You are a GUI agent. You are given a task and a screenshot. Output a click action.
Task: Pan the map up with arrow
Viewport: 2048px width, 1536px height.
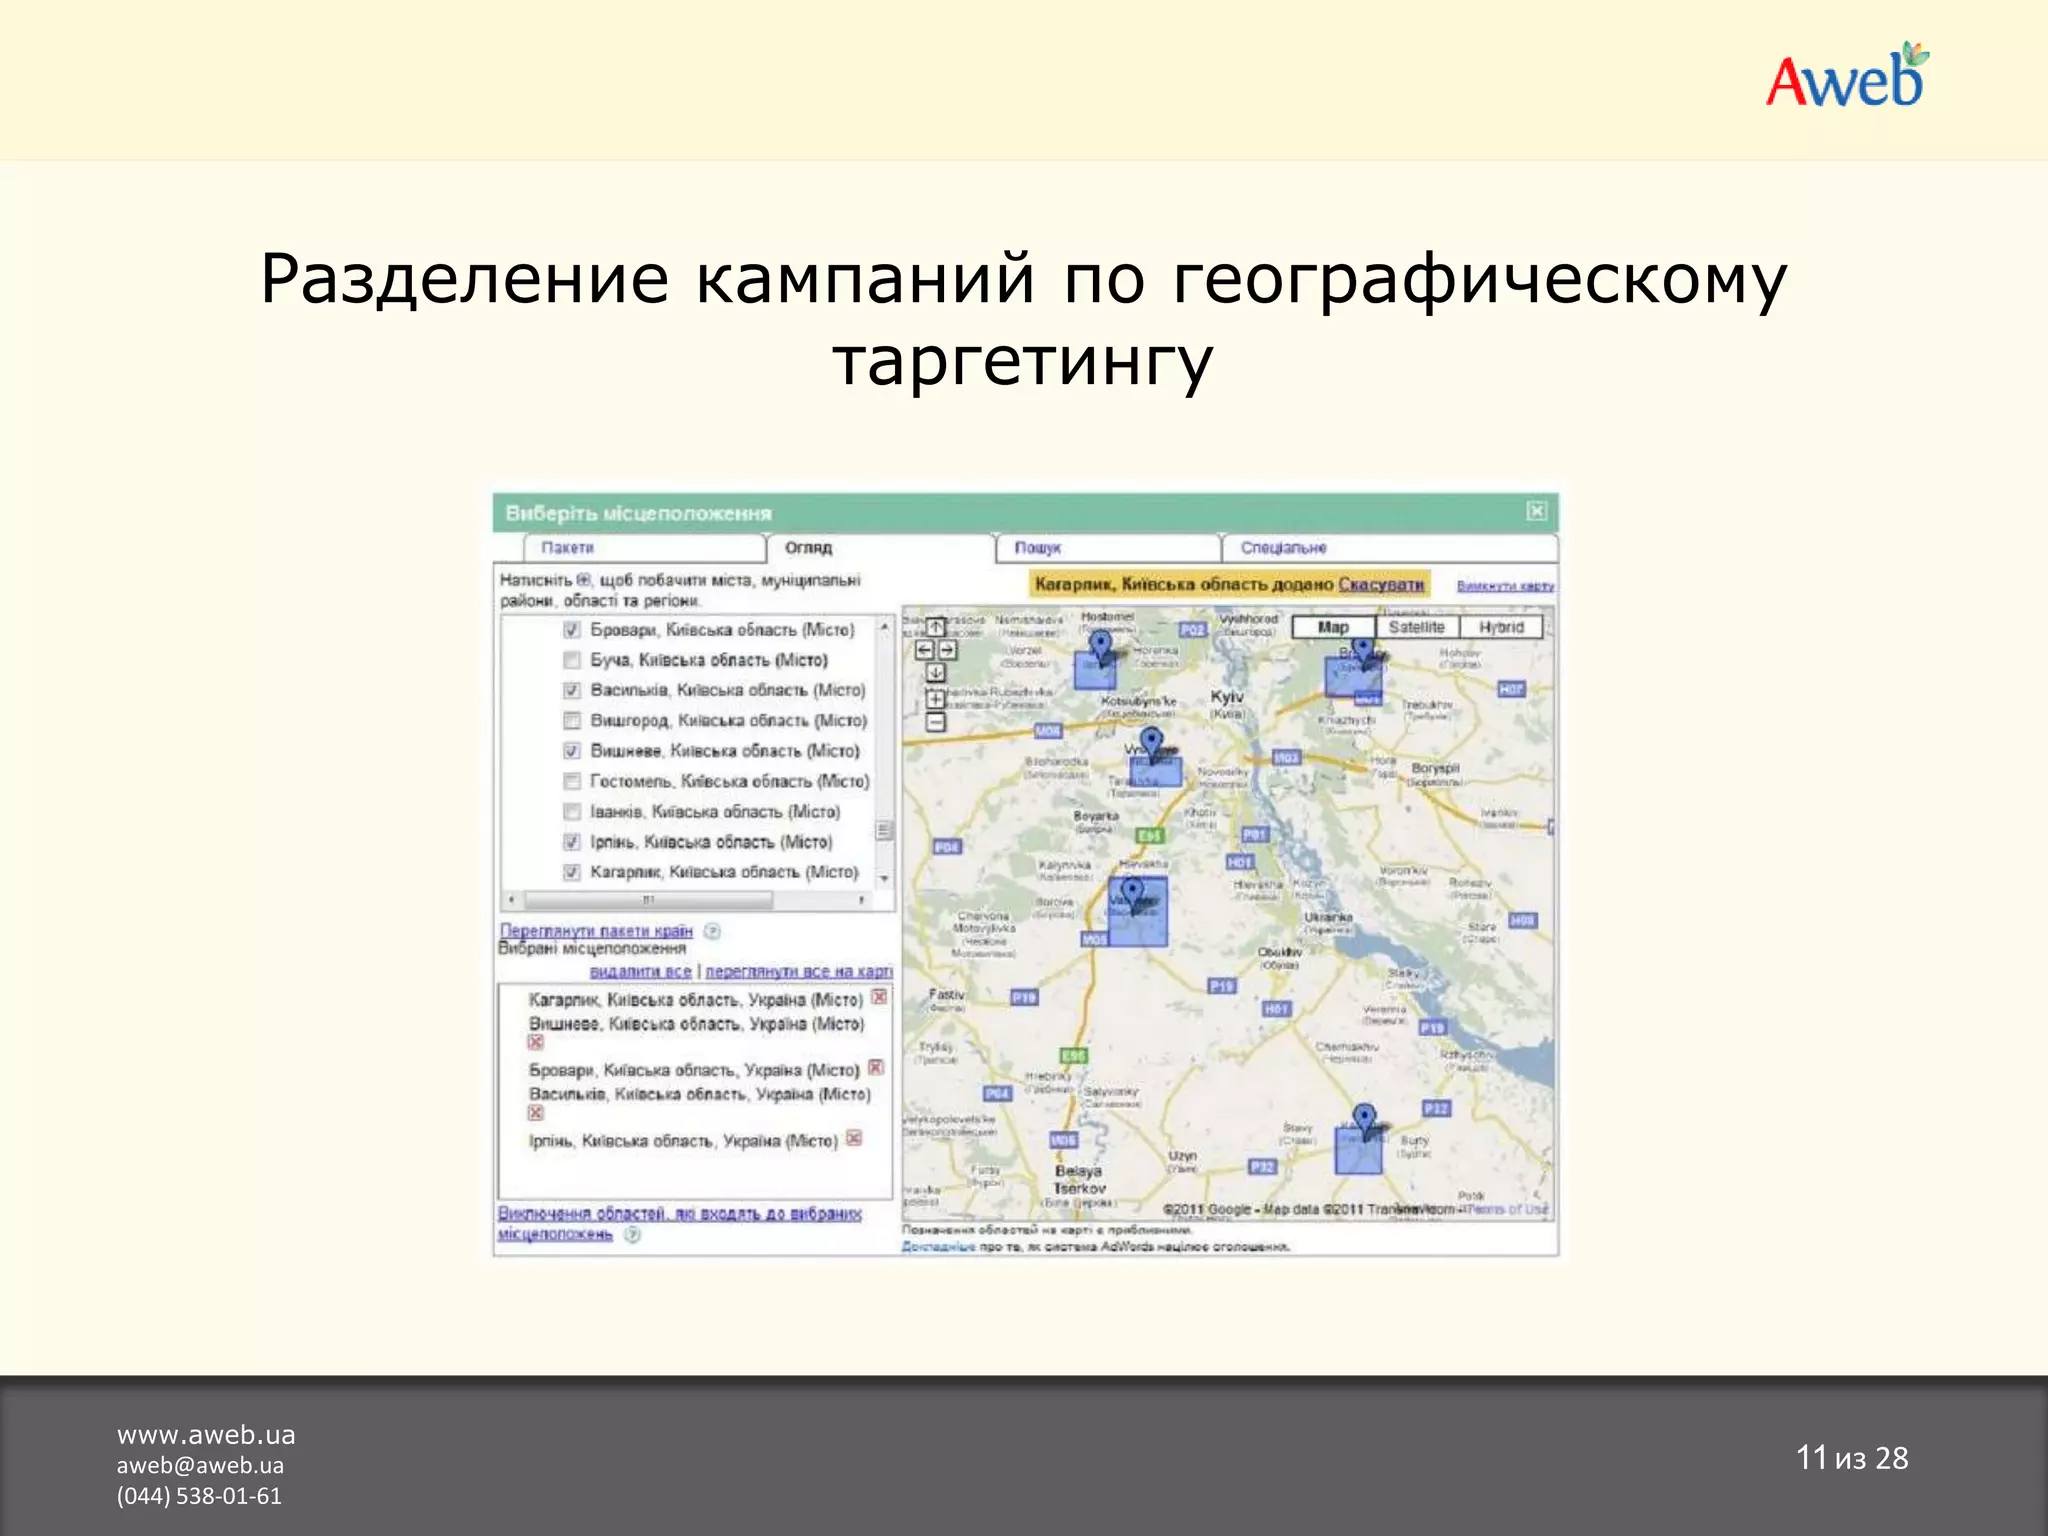[935, 627]
